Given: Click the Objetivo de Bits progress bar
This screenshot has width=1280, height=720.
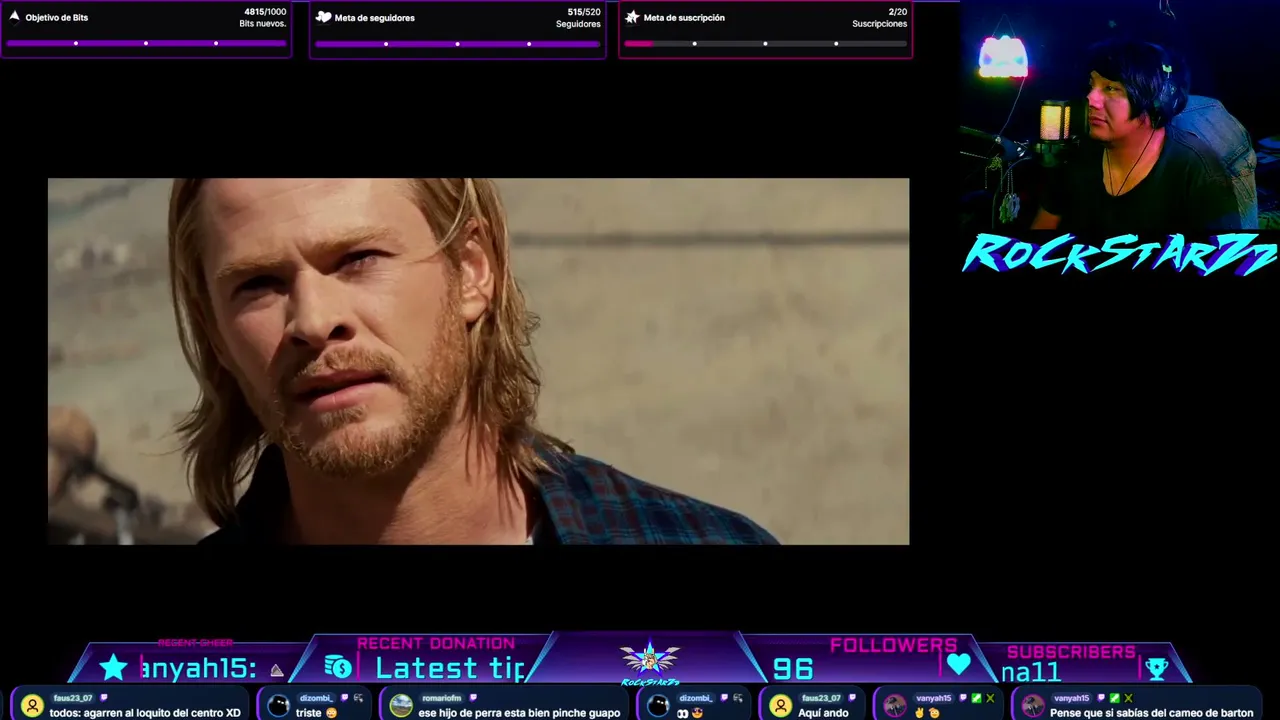Looking at the screenshot, I should point(146,43).
